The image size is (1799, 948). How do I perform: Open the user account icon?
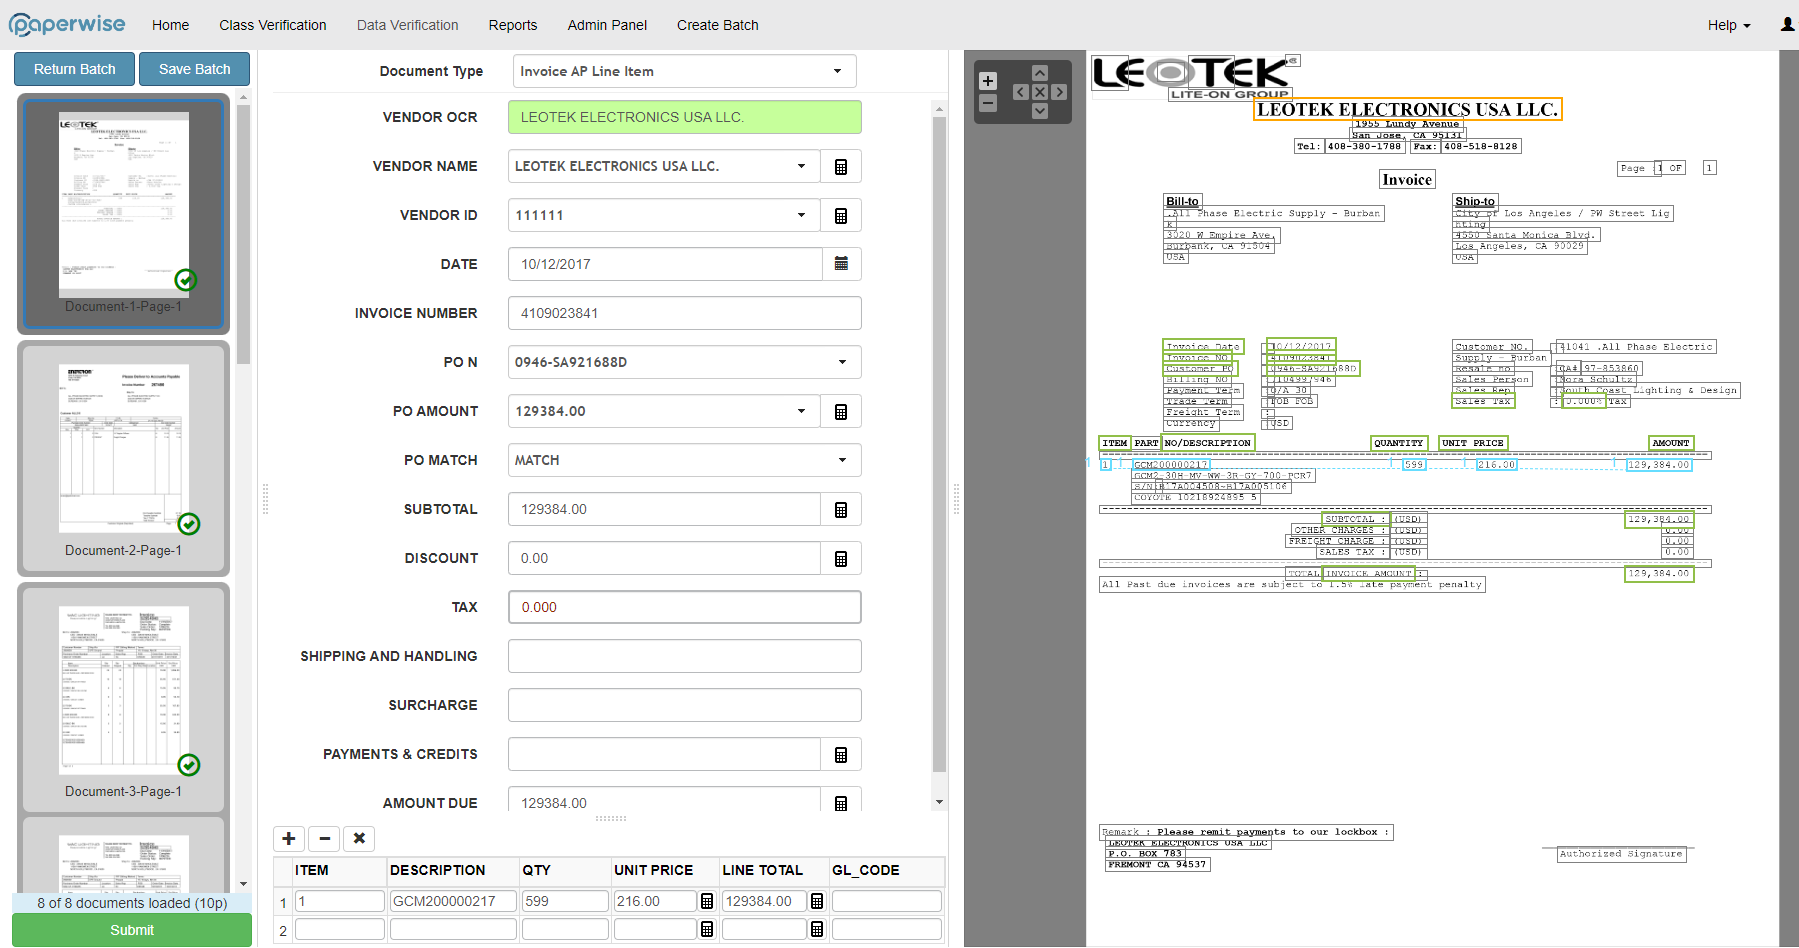tap(1787, 24)
